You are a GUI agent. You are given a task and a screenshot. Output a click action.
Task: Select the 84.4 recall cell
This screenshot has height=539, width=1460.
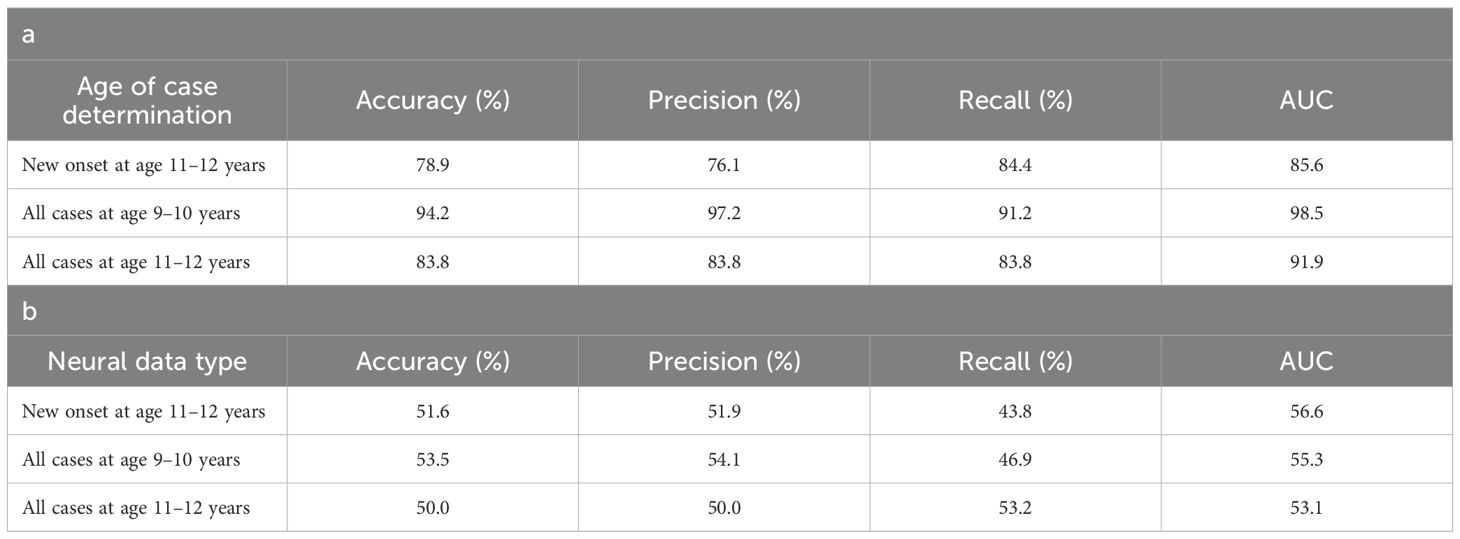(1015, 165)
